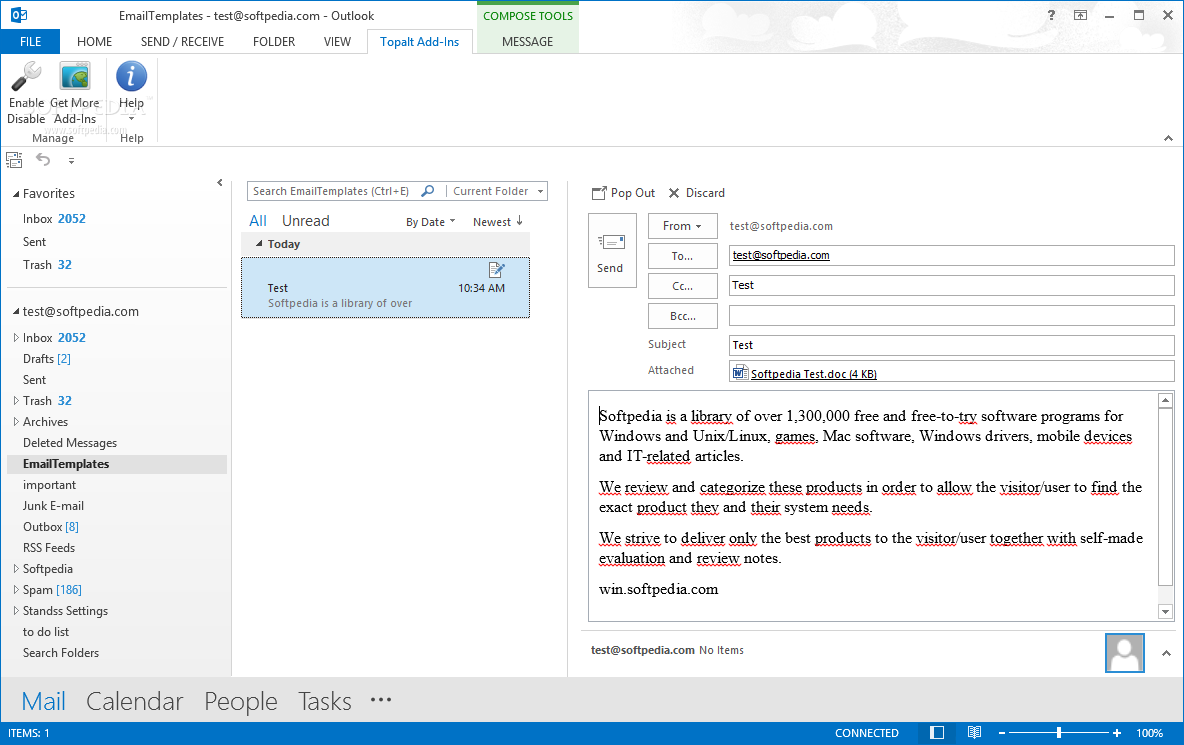Switch to Reading view icon in status bar
The height and width of the screenshot is (745, 1184).
click(x=975, y=732)
